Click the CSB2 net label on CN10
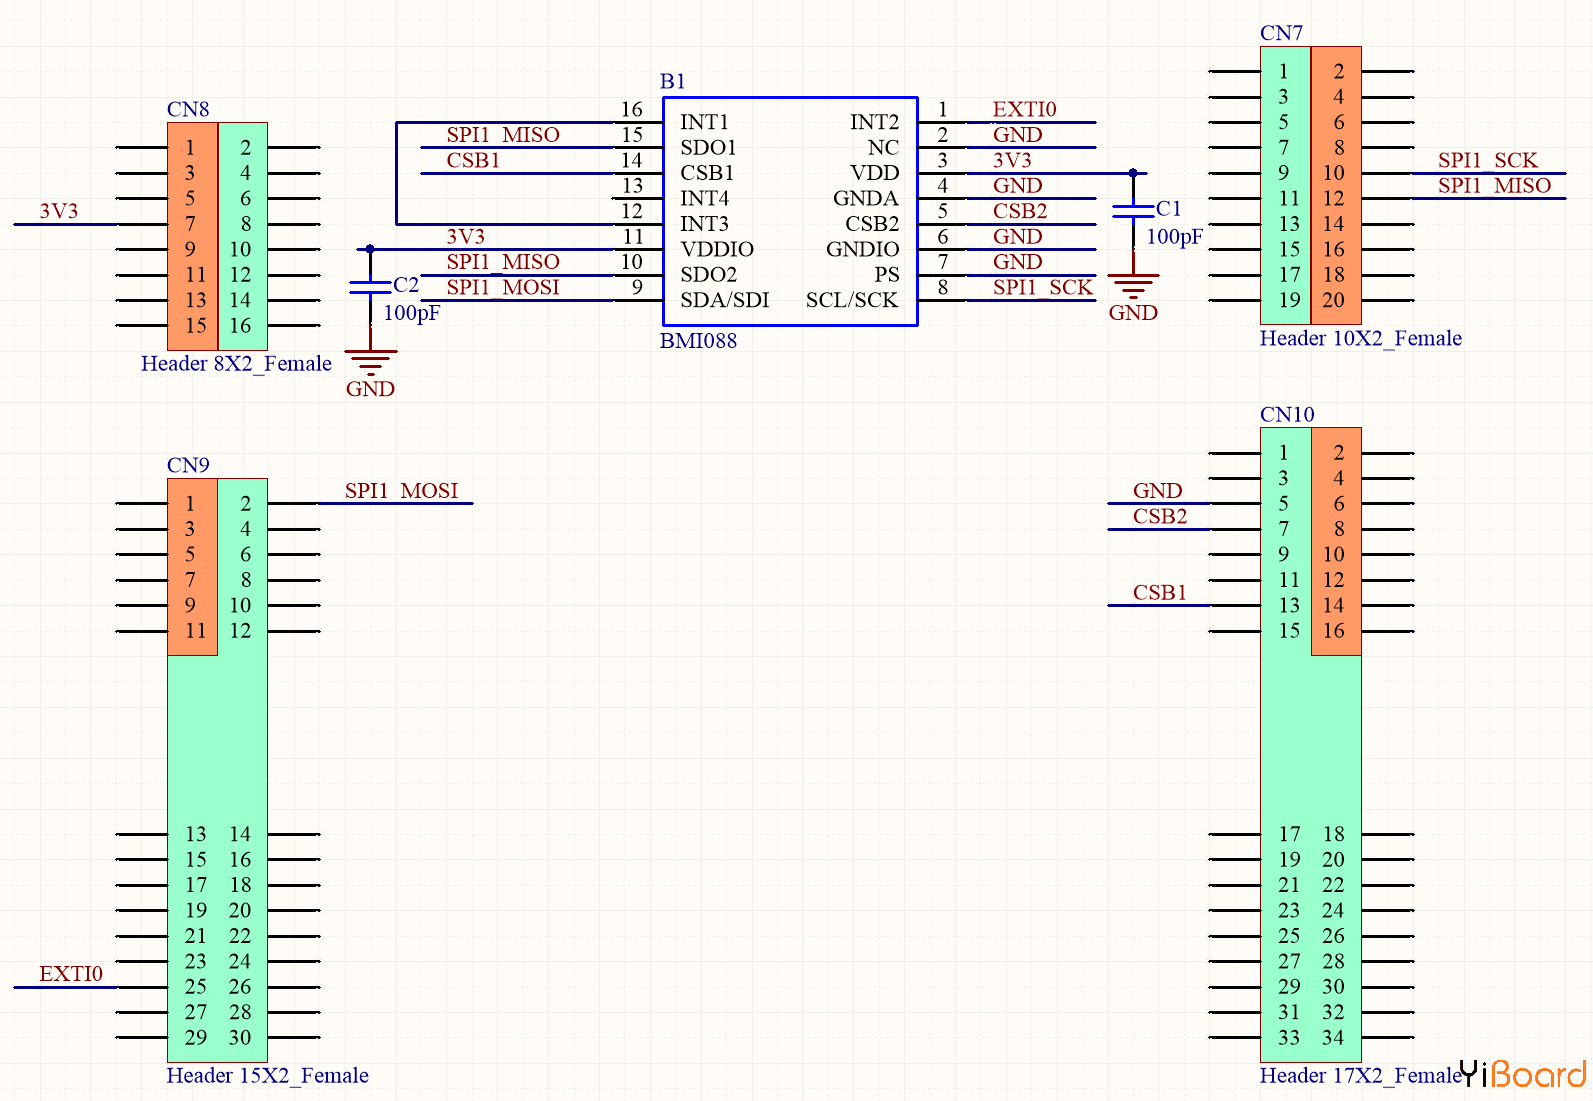 pos(1160,516)
